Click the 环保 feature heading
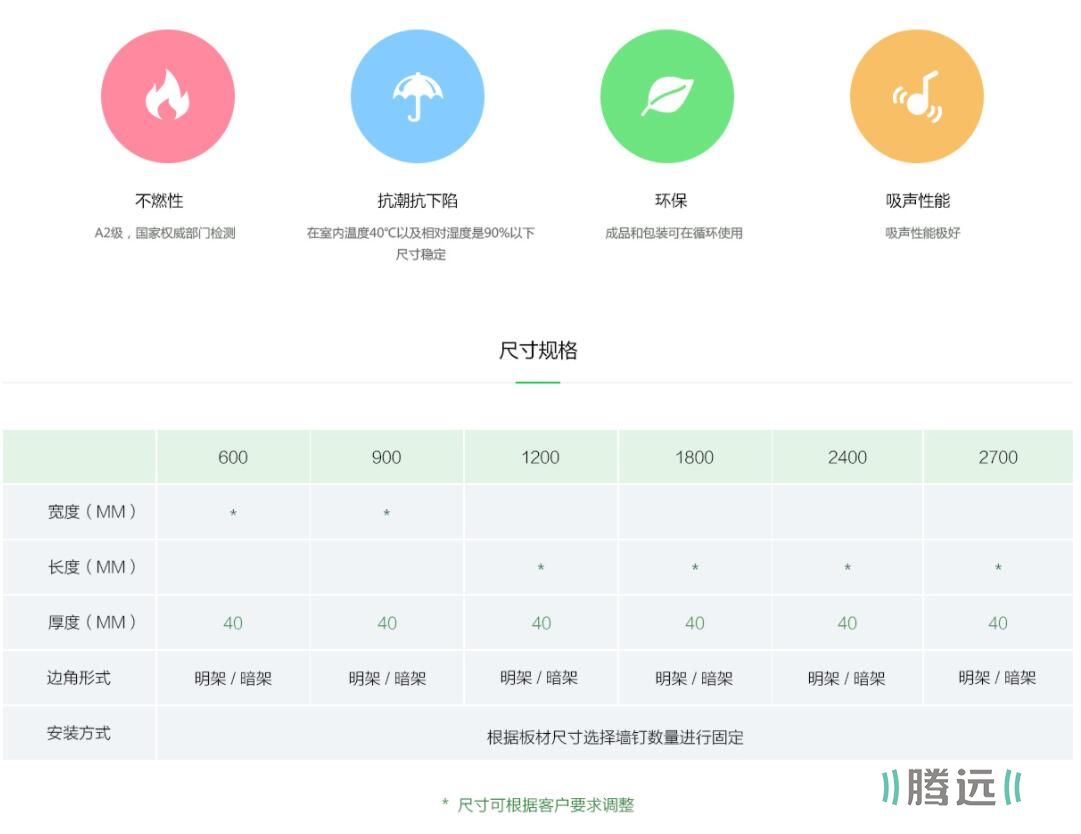The height and width of the screenshot is (834, 1081). (x=671, y=201)
